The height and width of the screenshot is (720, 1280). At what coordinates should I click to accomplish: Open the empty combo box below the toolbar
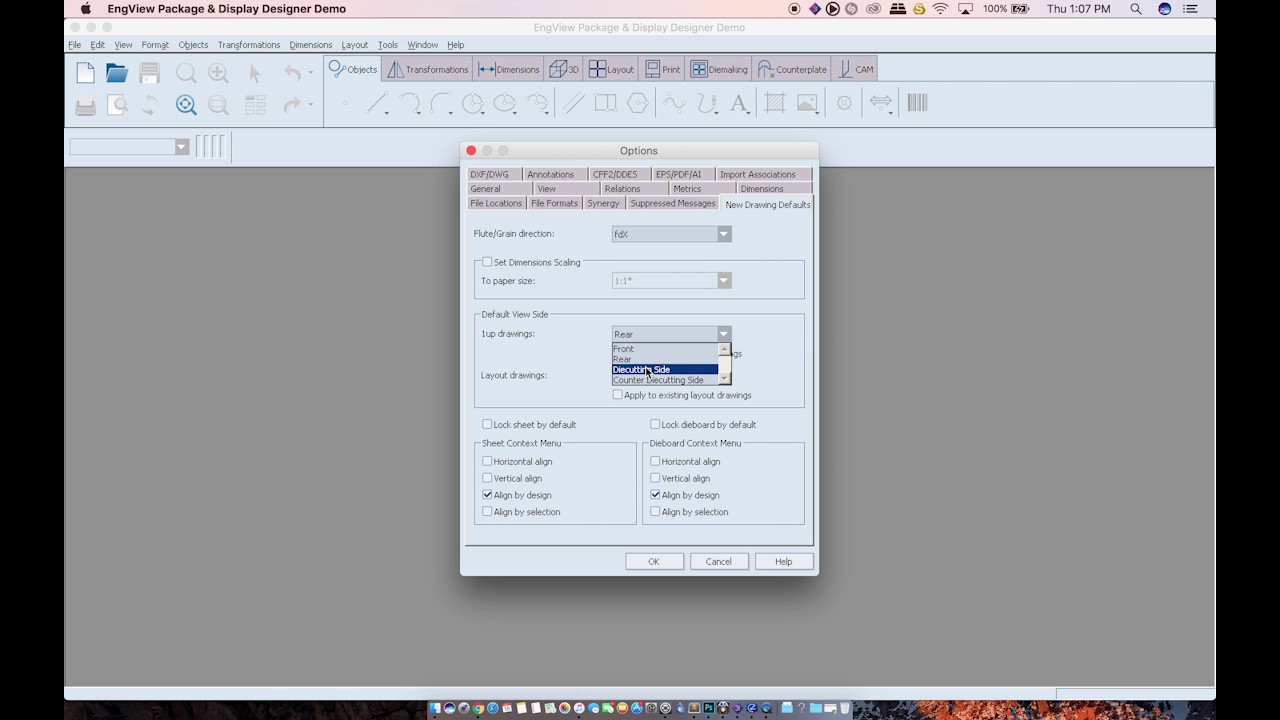click(129, 147)
